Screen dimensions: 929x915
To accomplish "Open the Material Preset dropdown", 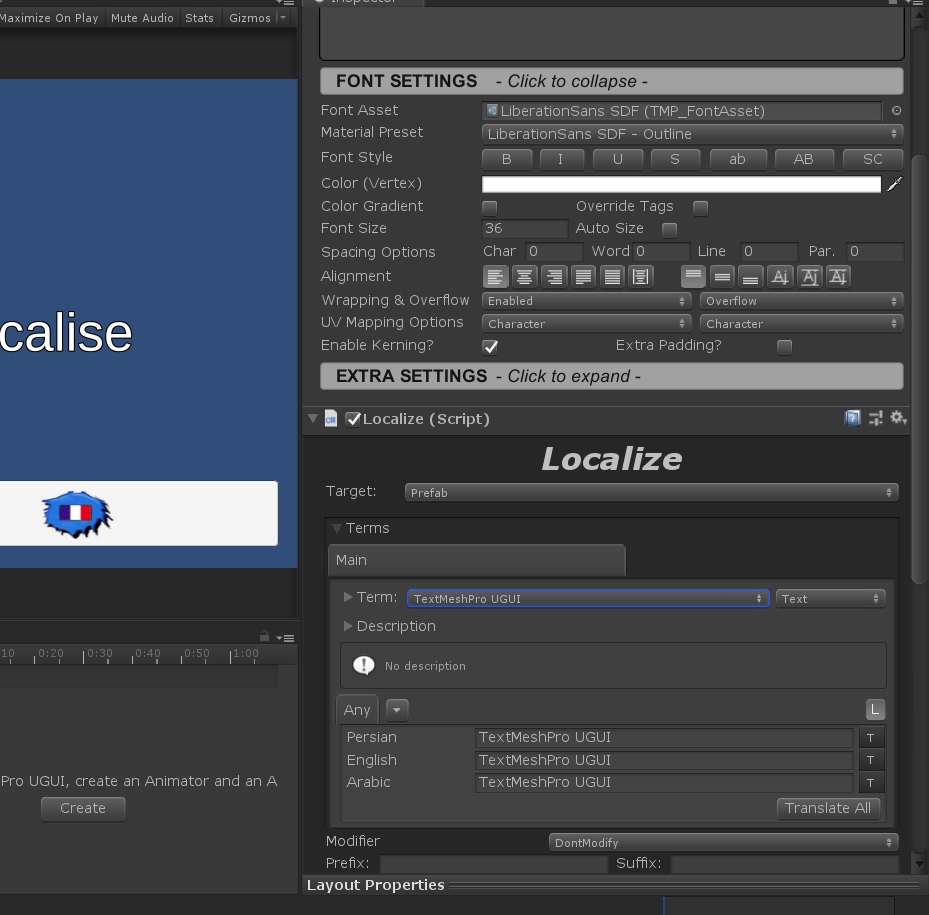I will pyautogui.click(x=692, y=134).
